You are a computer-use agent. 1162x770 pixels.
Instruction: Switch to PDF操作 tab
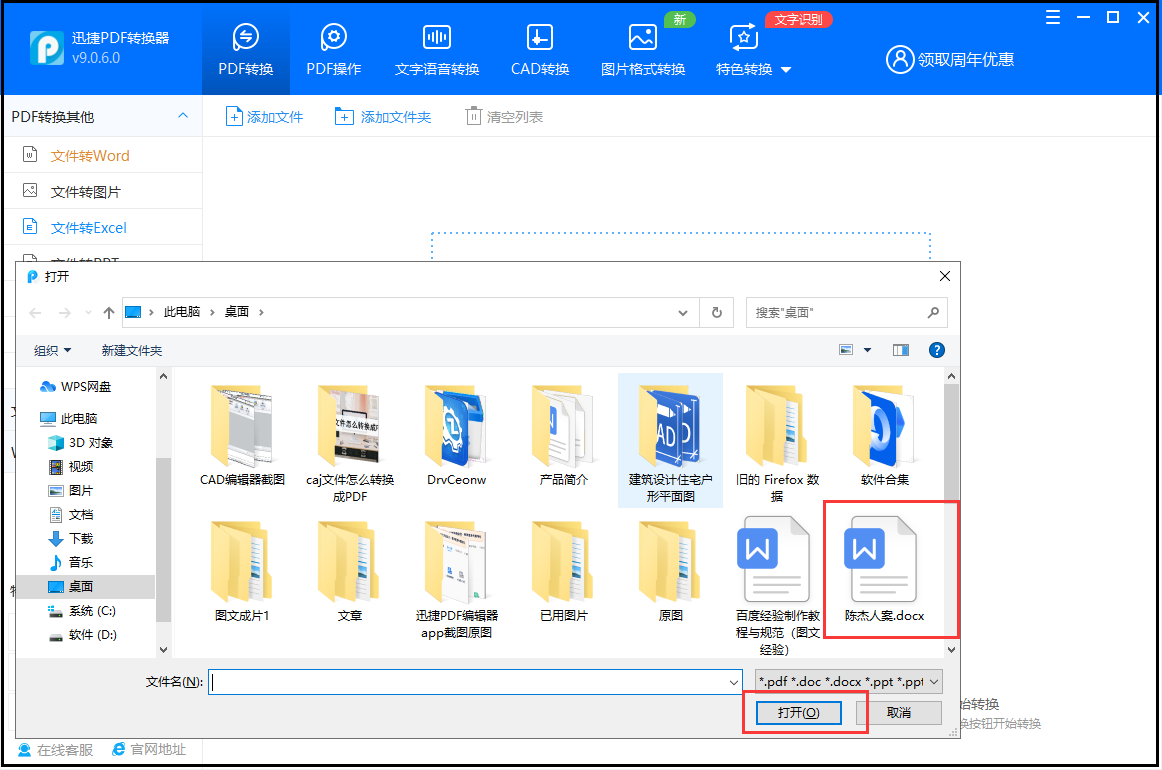333,49
